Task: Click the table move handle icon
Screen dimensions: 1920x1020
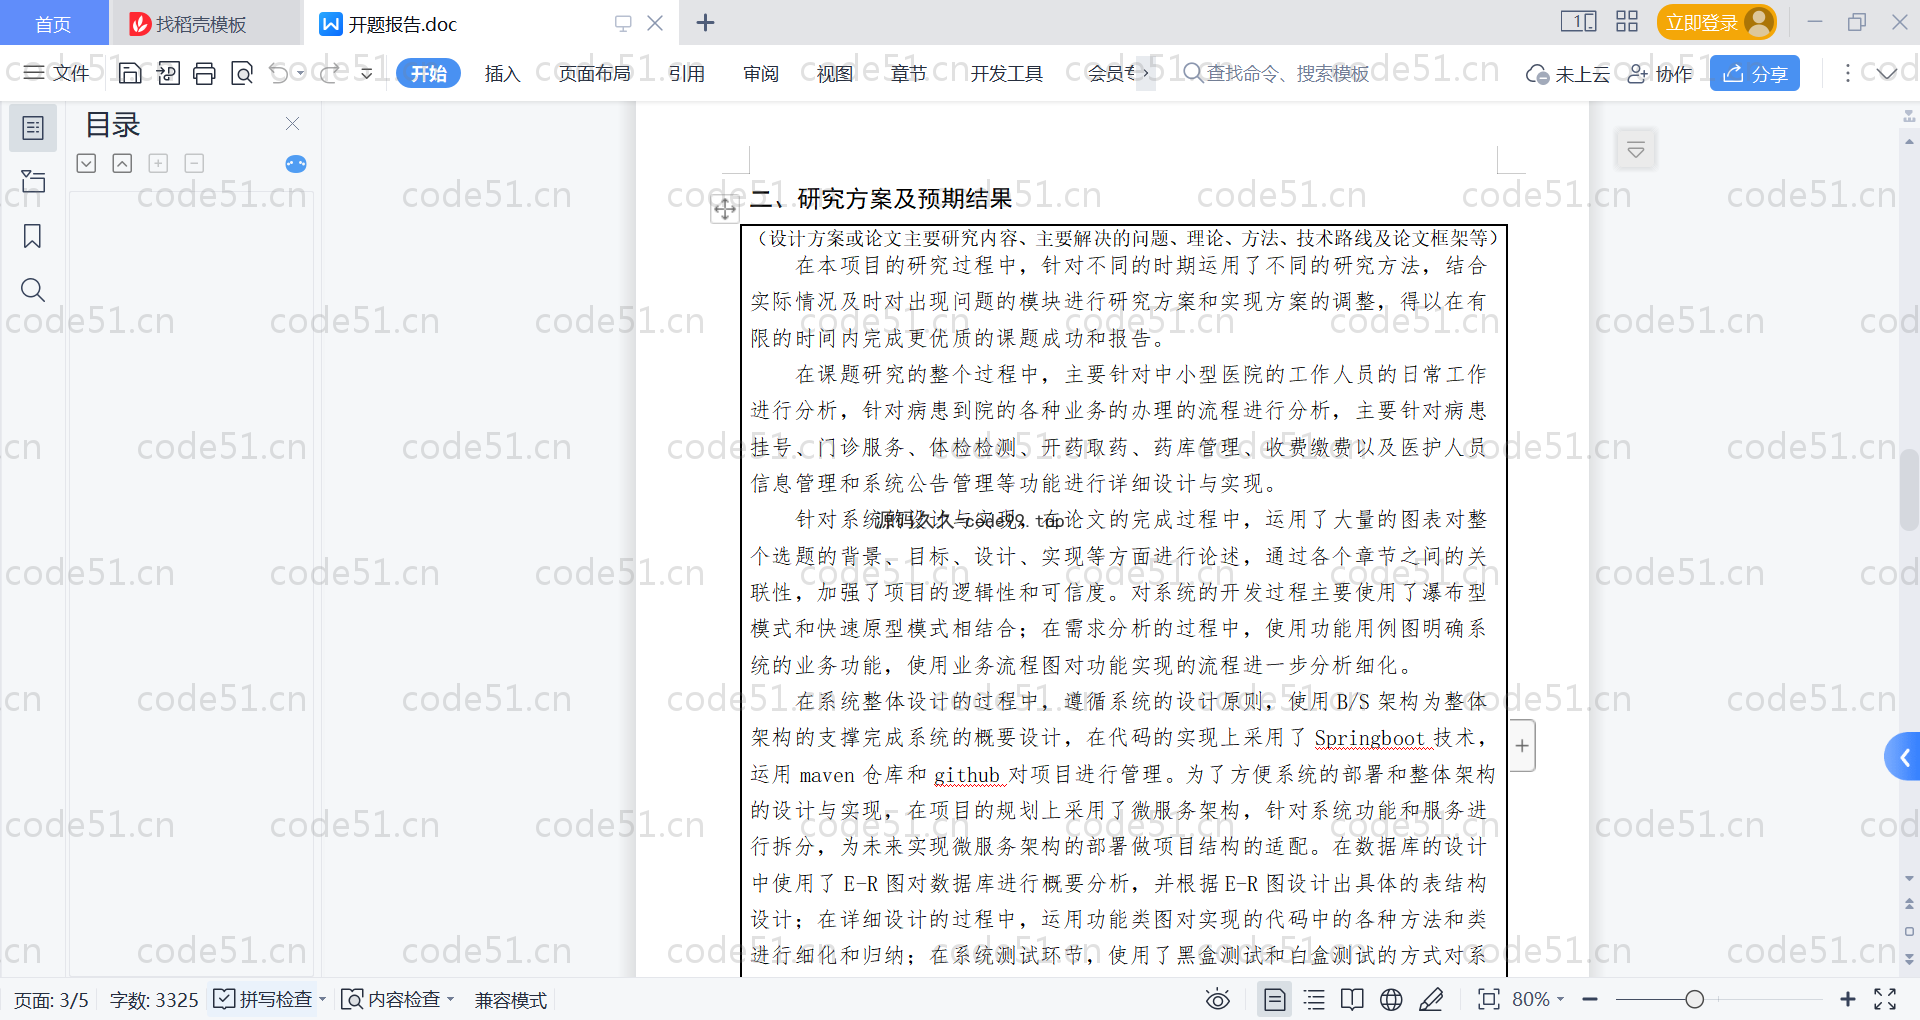Action: (725, 209)
